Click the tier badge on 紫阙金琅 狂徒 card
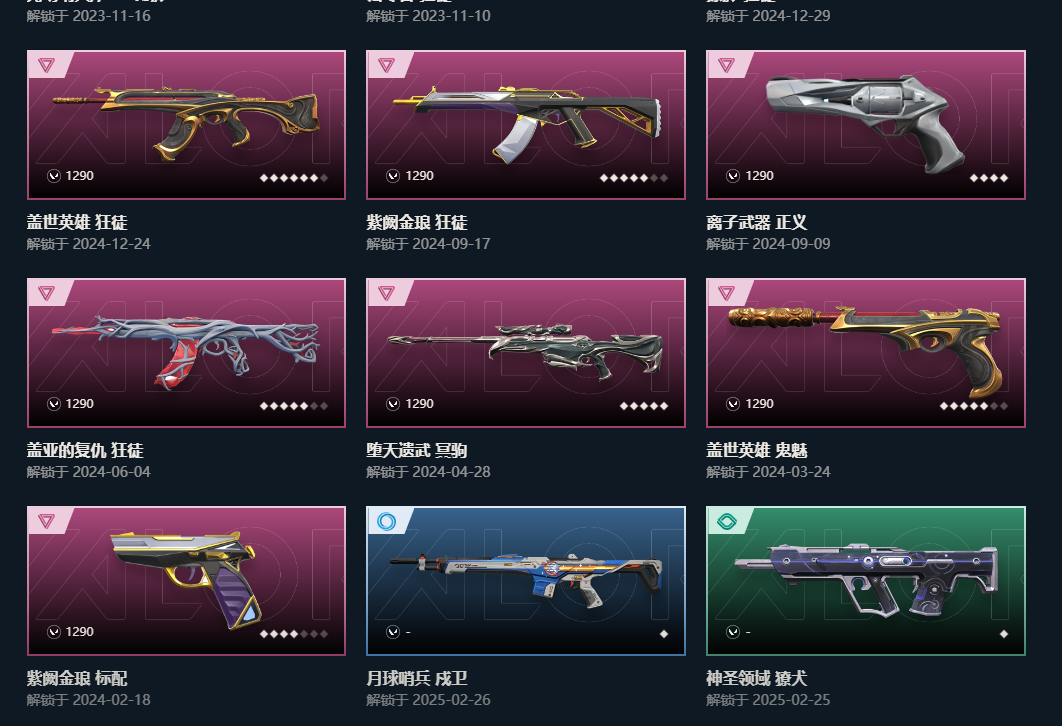The width and height of the screenshot is (1062, 726). click(x=386, y=64)
